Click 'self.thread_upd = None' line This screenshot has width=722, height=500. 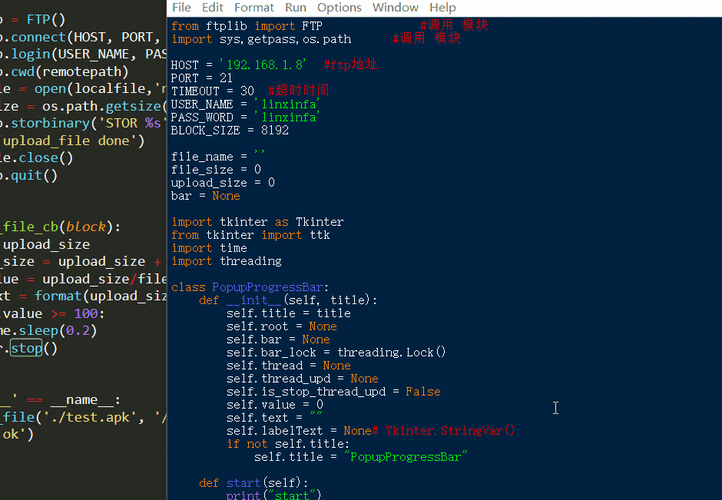[x=302, y=378]
